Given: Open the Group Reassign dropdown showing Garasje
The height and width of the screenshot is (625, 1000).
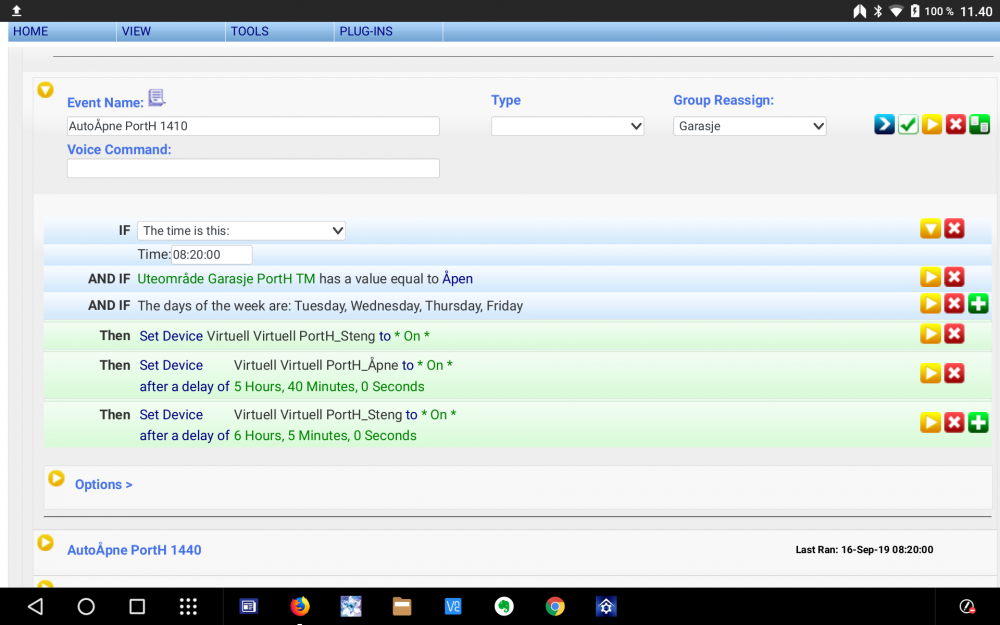Looking at the screenshot, I should point(749,126).
